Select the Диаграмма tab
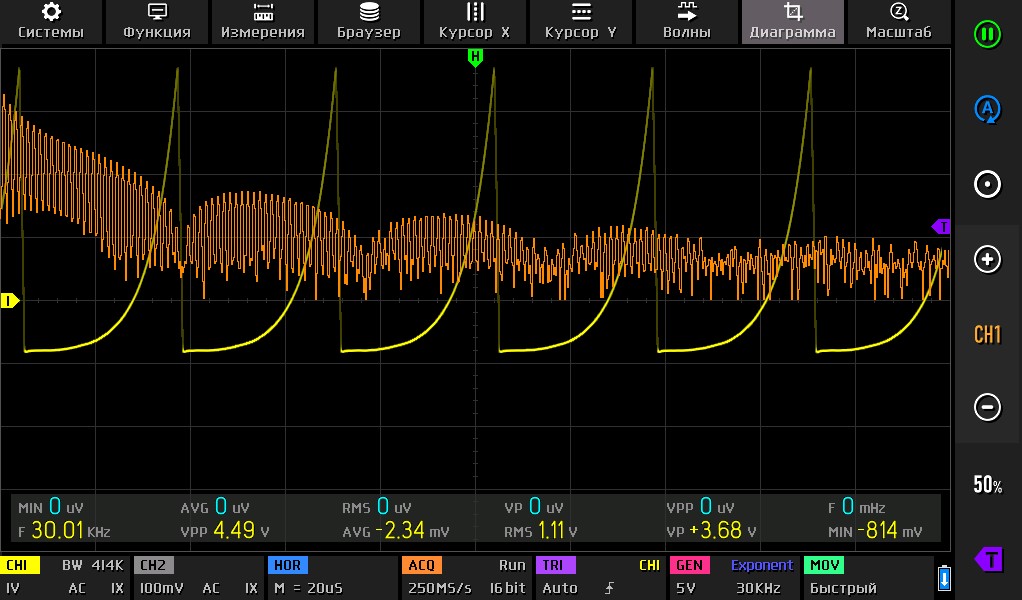The image size is (1022, 600). [793, 21]
